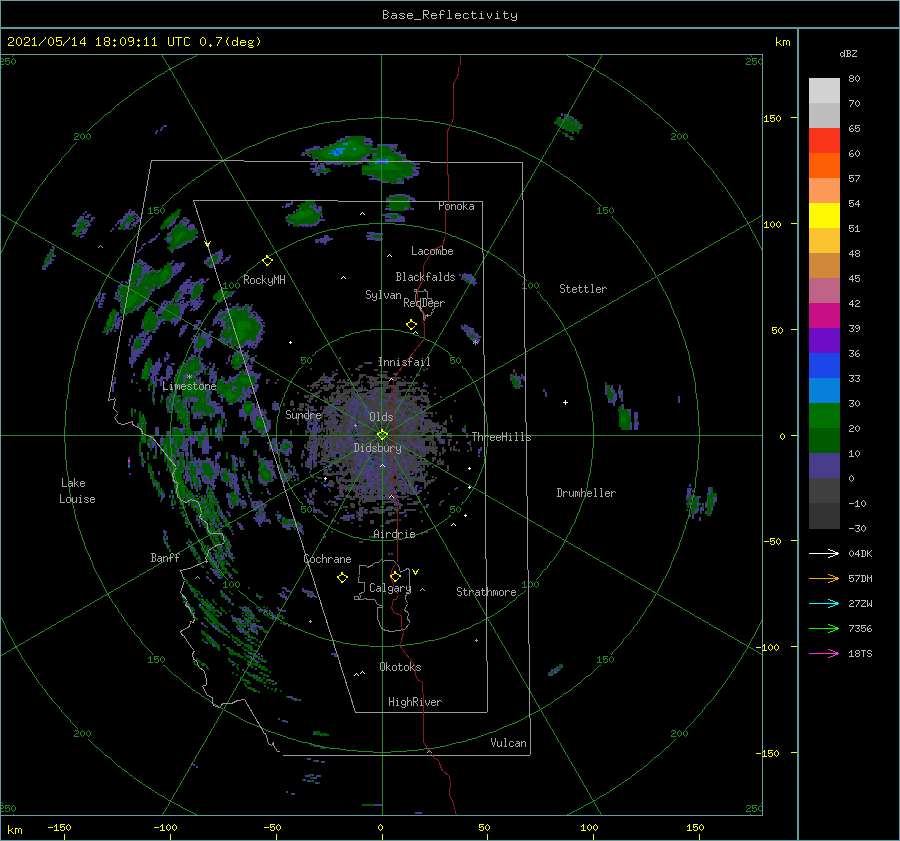
Task: Select the slate 10-0 dBZ swatch
Action: [x=824, y=466]
